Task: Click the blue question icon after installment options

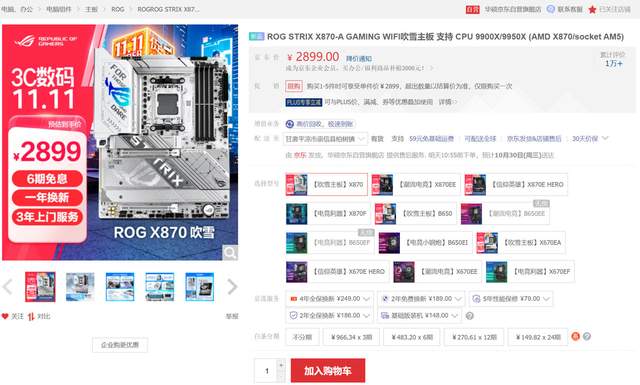Action: click(x=587, y=336)
